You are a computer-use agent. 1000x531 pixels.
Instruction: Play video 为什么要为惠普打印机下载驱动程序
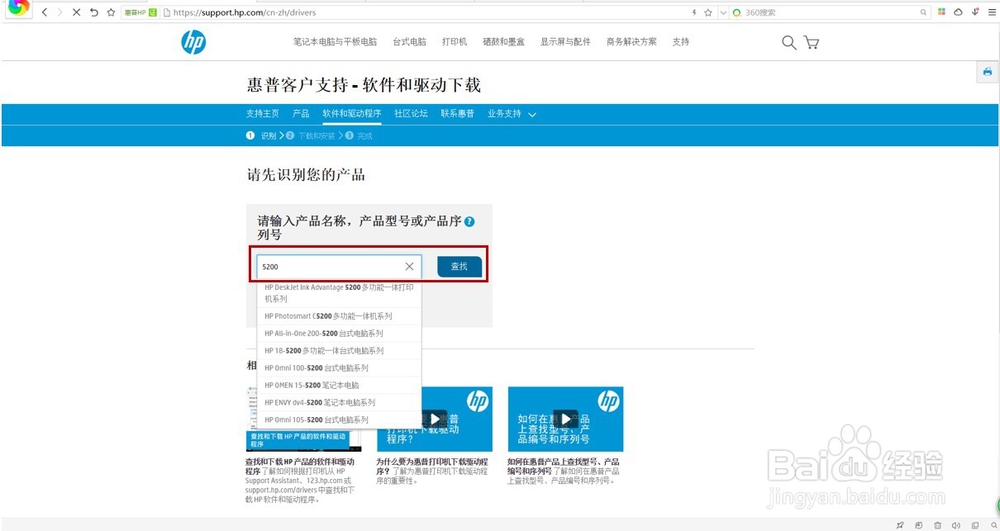(x=435, y=419)
